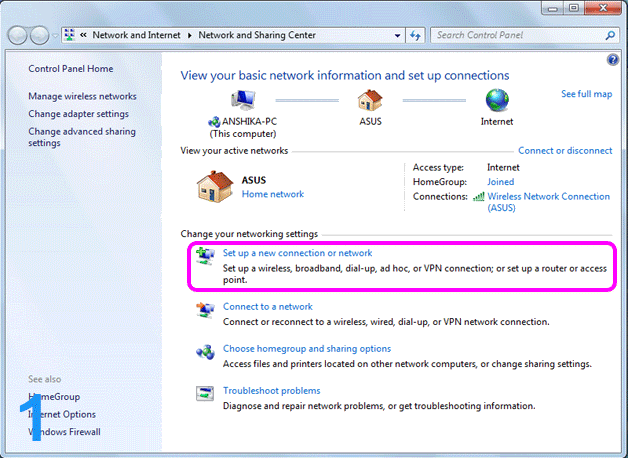Open Choose homegroup and sharing options
The height and width of the screenshot is (458, 628).
pos(307,349)
